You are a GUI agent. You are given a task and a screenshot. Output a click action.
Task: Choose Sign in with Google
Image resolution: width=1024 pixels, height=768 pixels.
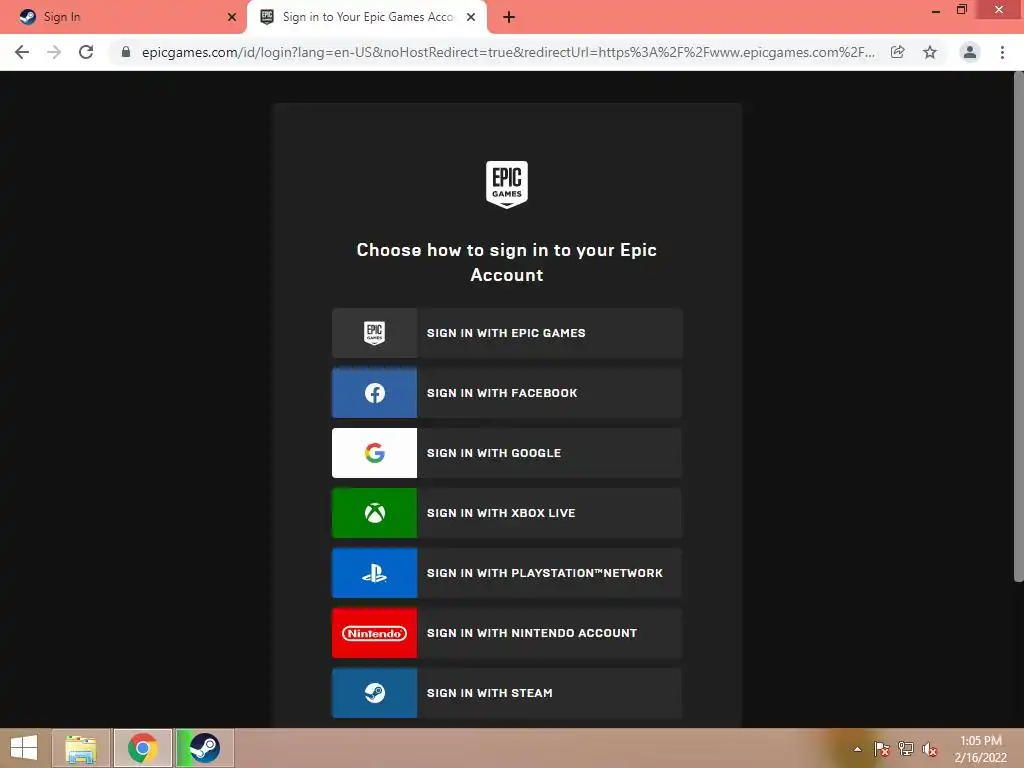click(x=507, y=453)
